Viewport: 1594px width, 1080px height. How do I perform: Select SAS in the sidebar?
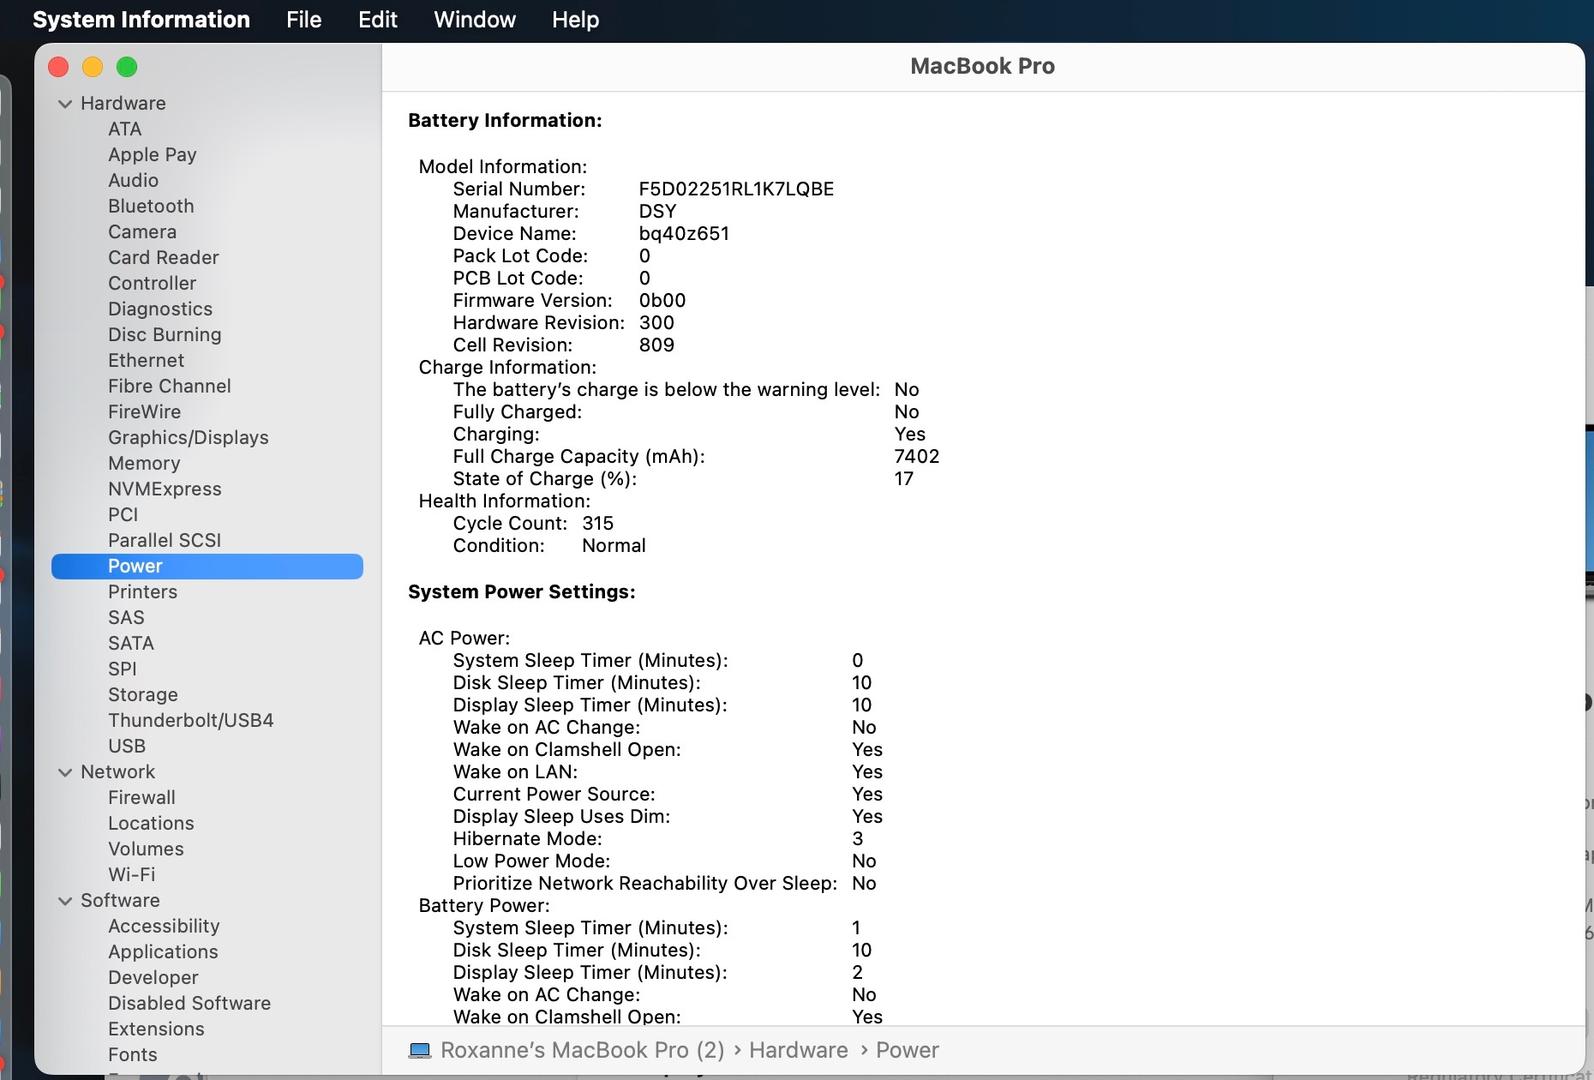(x=126, y=618)
